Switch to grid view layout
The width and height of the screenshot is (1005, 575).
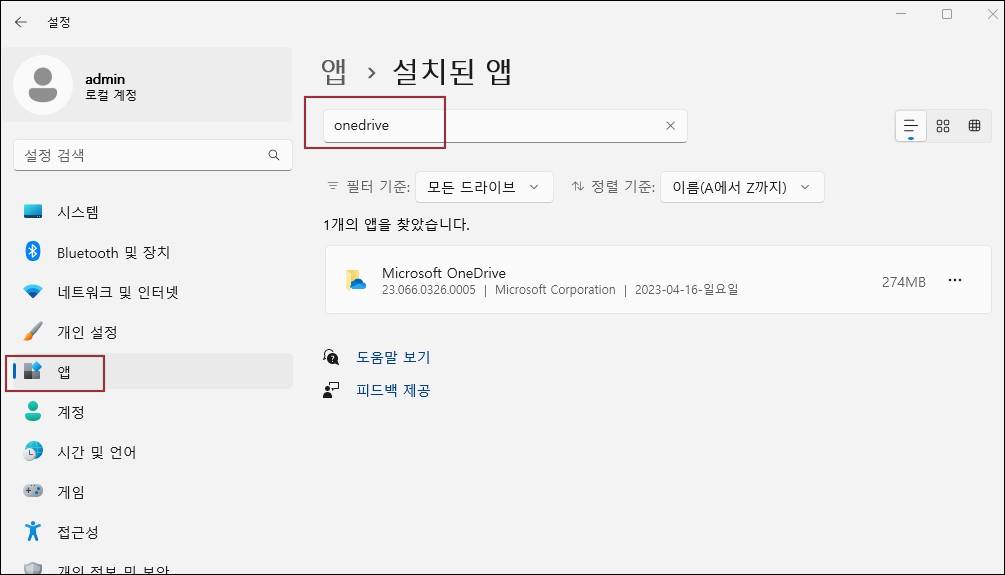pos(943,126)
